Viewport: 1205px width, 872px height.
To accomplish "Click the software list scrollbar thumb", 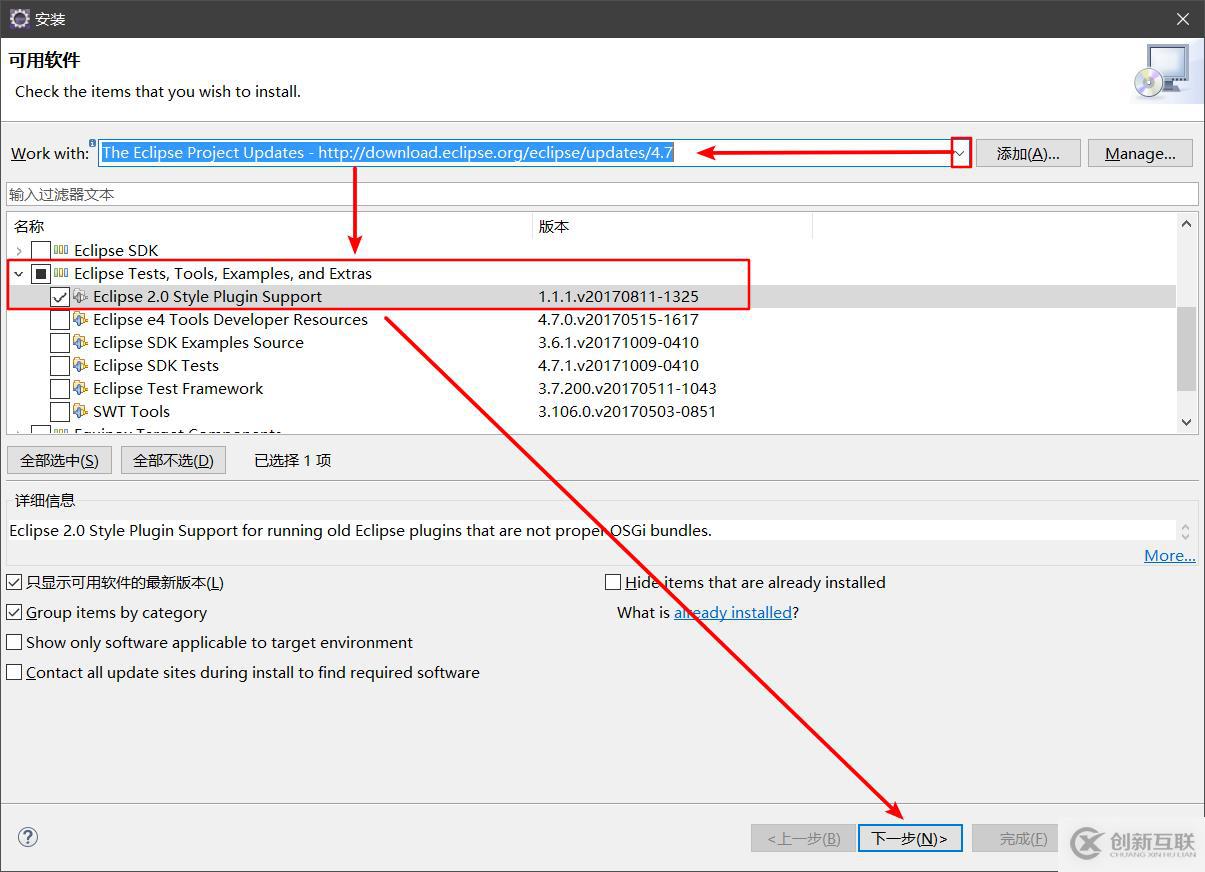I will [1187, 348].
